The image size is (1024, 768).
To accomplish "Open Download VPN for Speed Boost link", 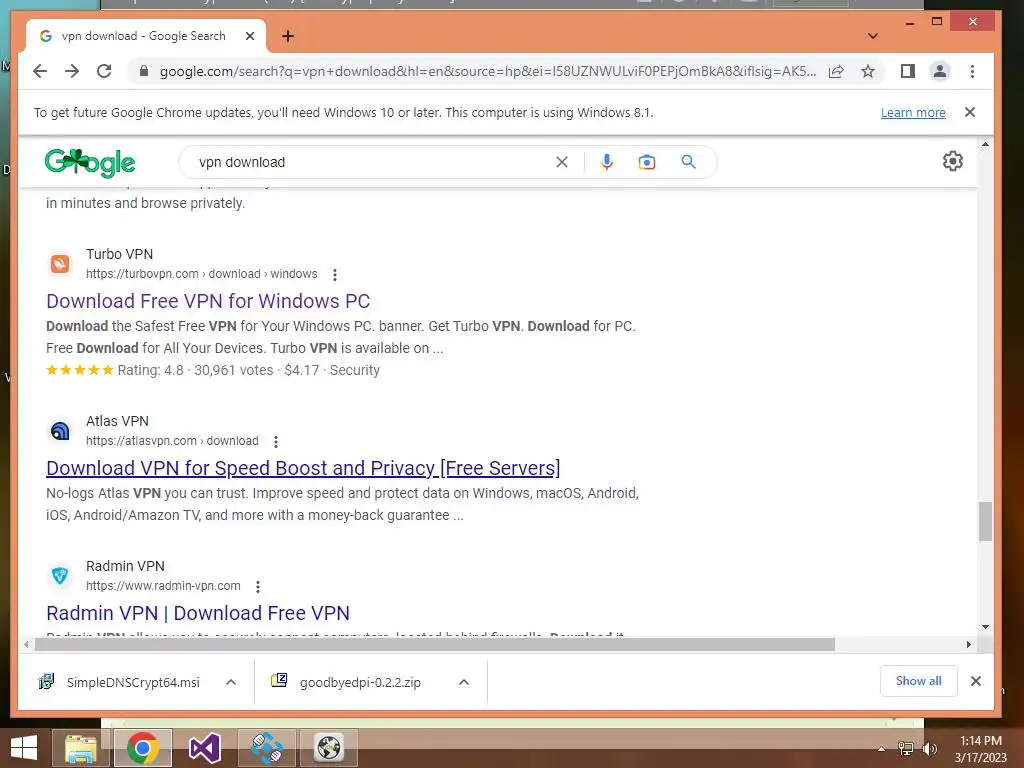I will (303, 468).
